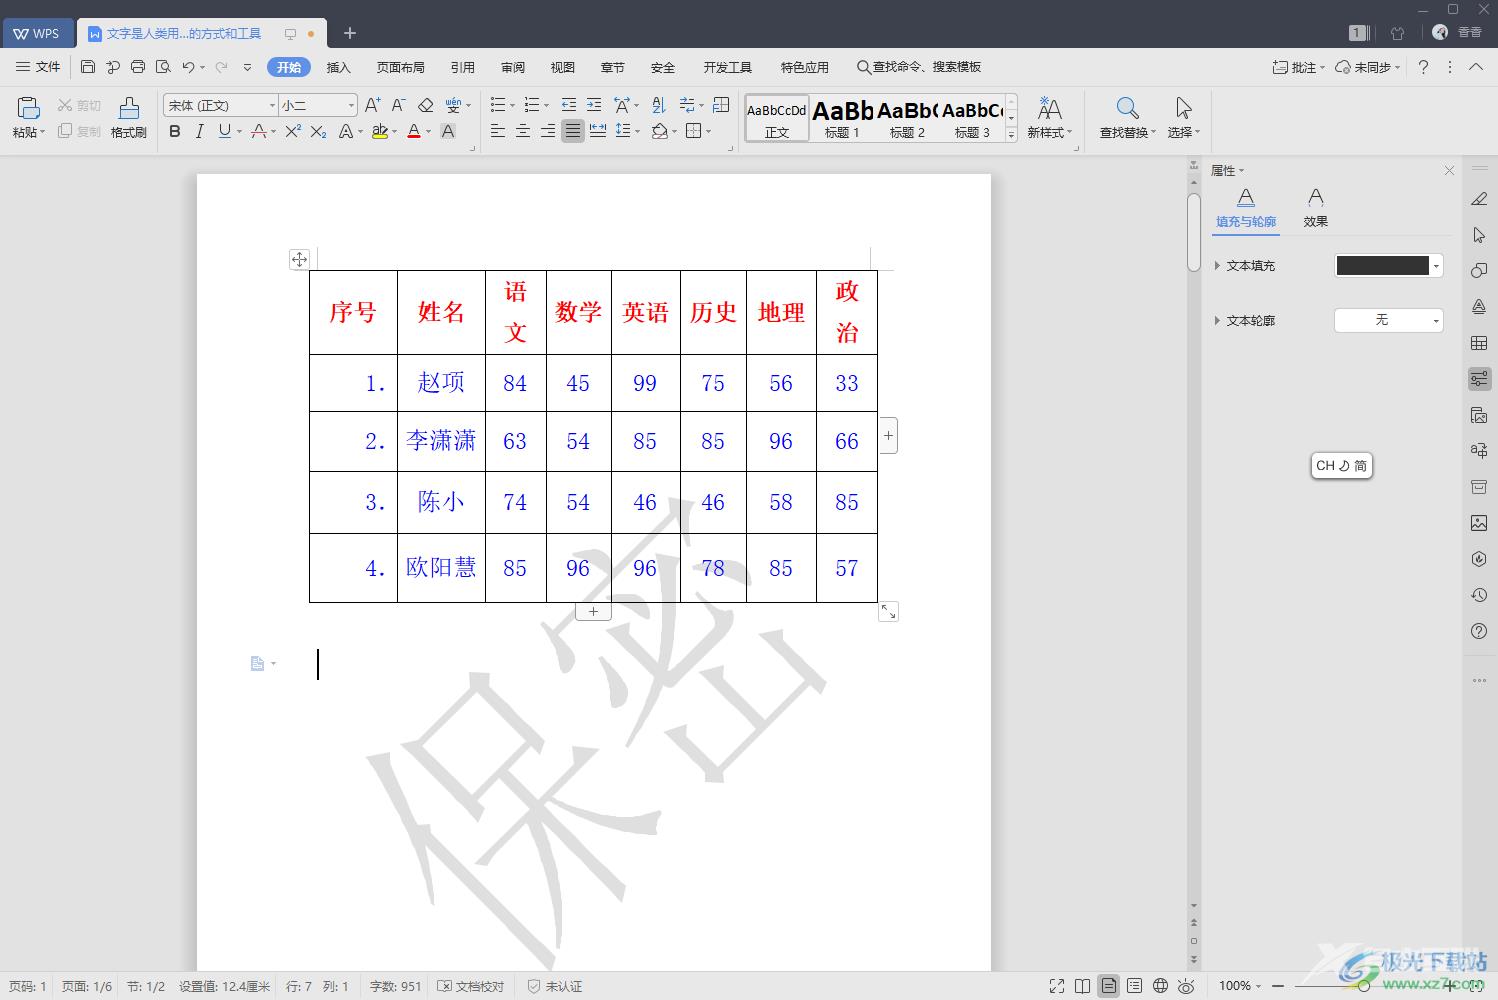Viewport: 1498px width, 1000px height.
Task: Enable eye protection mode in status bar
Action: pyautogui.click(x=1186, y=986)
